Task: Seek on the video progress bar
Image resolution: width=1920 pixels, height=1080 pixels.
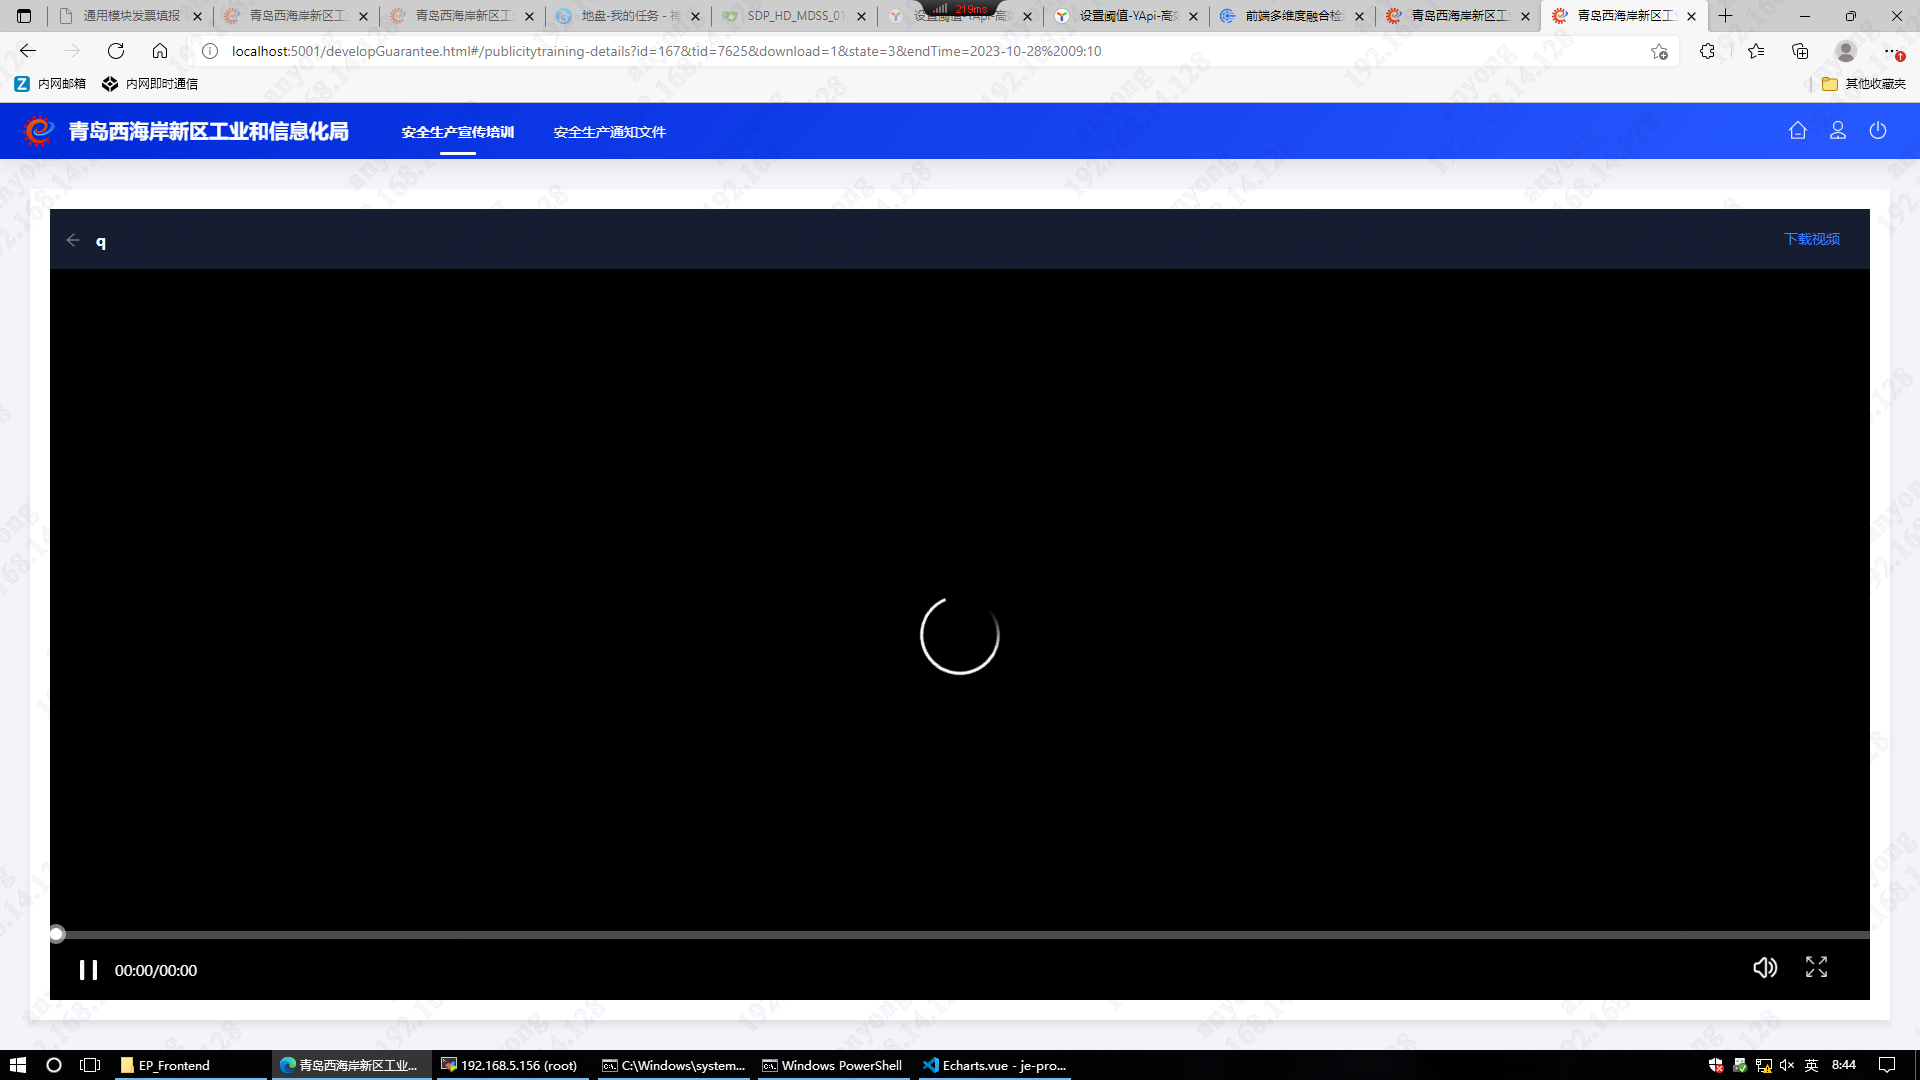Action: [960, 935]
